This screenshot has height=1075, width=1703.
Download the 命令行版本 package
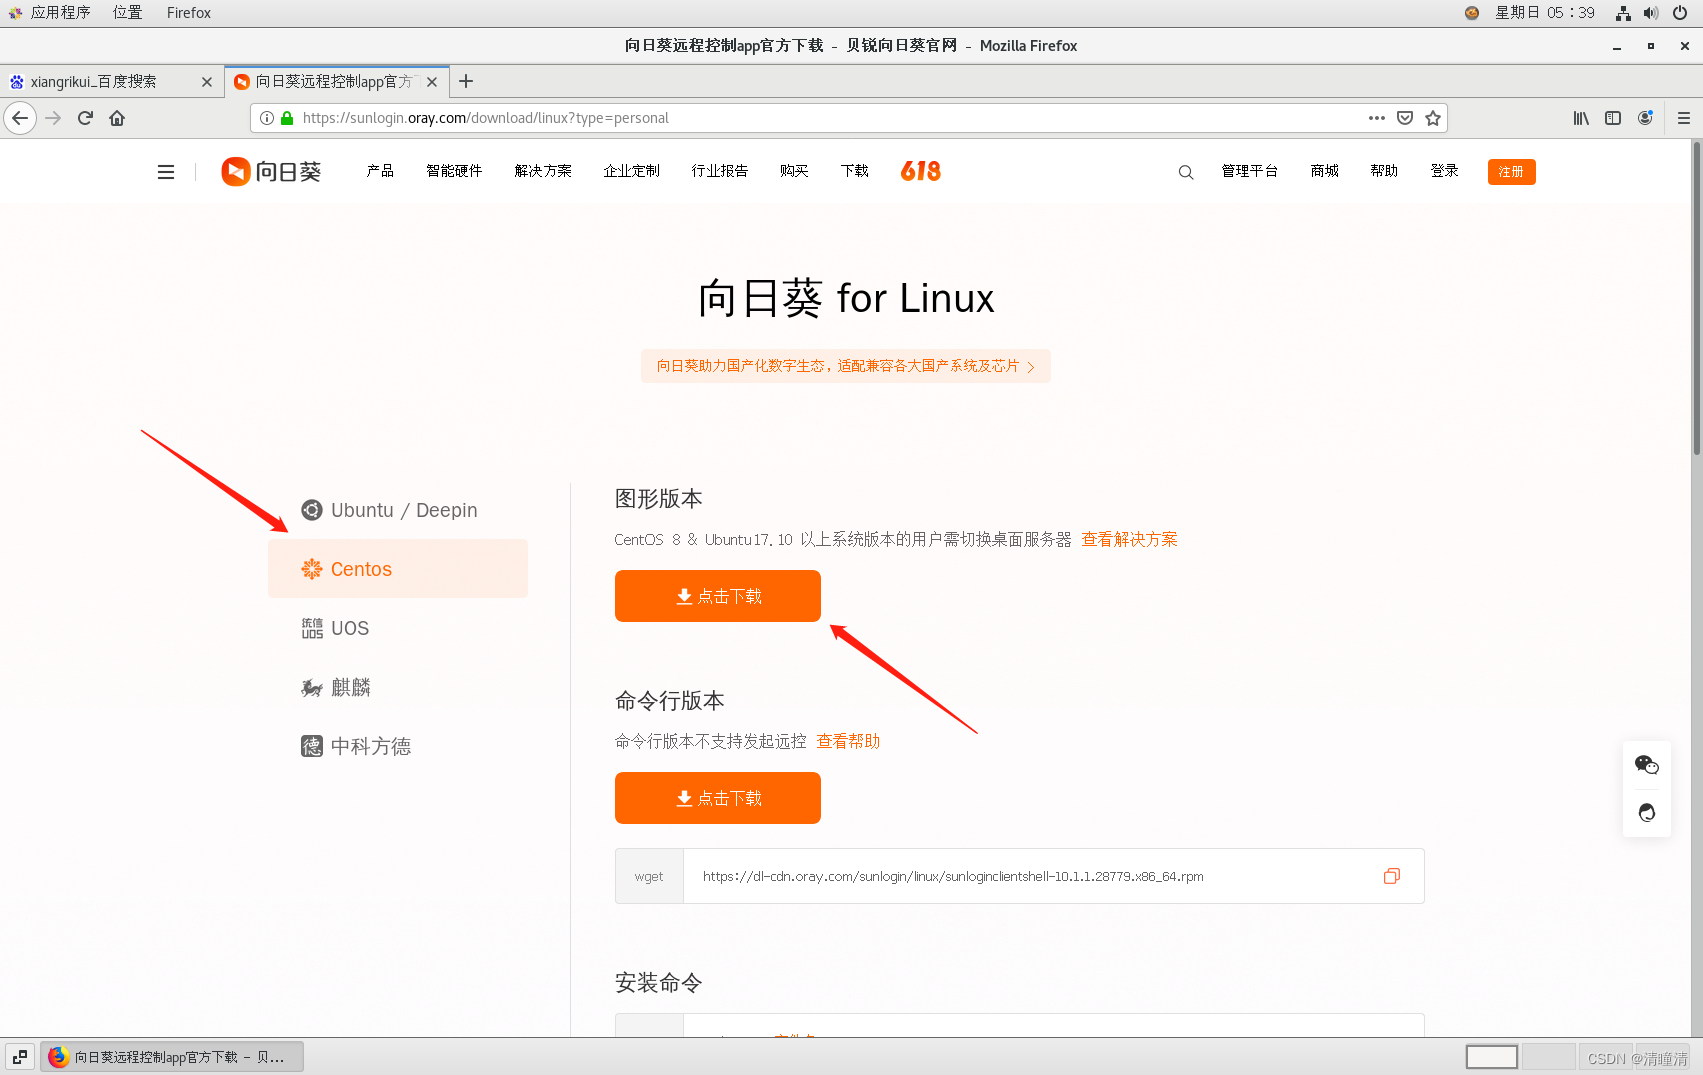718,798
